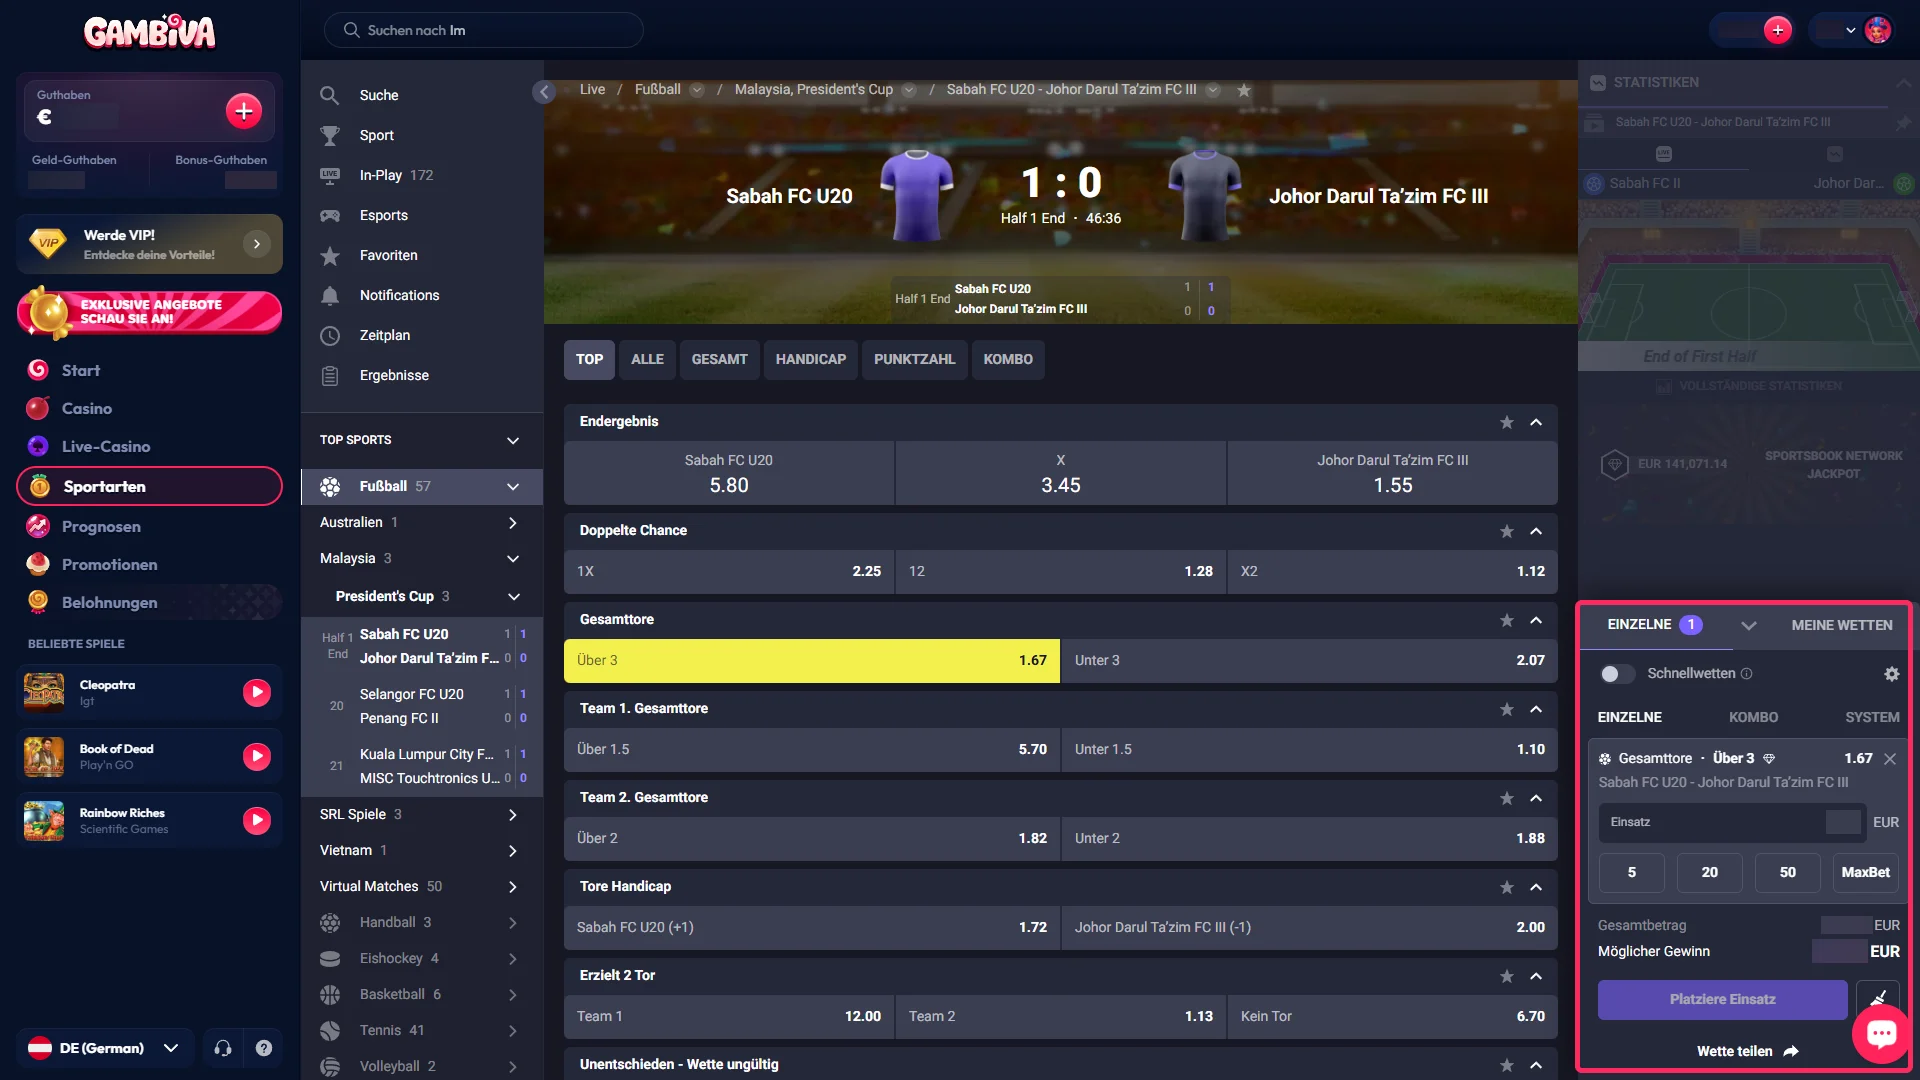Star the Endergebnis market
The image size is (1920, 1080).
pyautogui.click(x=1506, y=422)
